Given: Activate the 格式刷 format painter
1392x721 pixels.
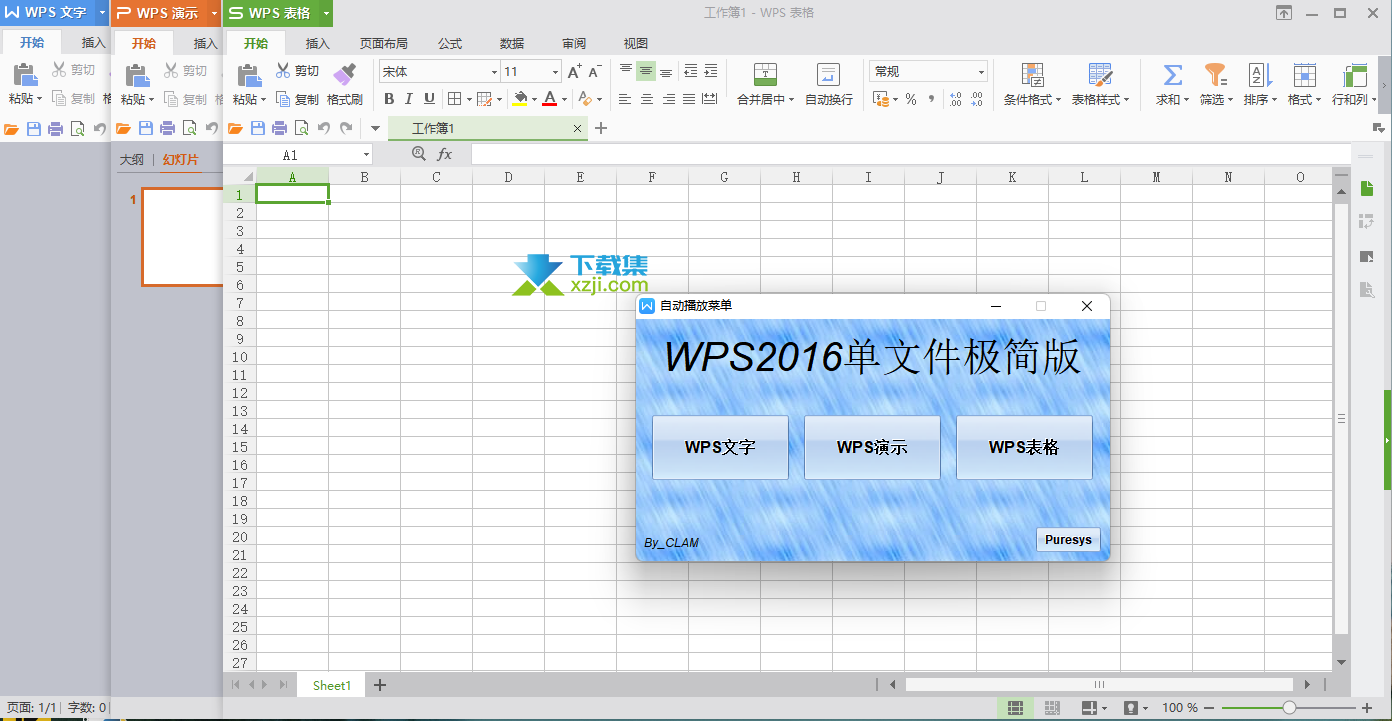Looking at the screenshot, I should pyautogui.click(x=344, y=84).
